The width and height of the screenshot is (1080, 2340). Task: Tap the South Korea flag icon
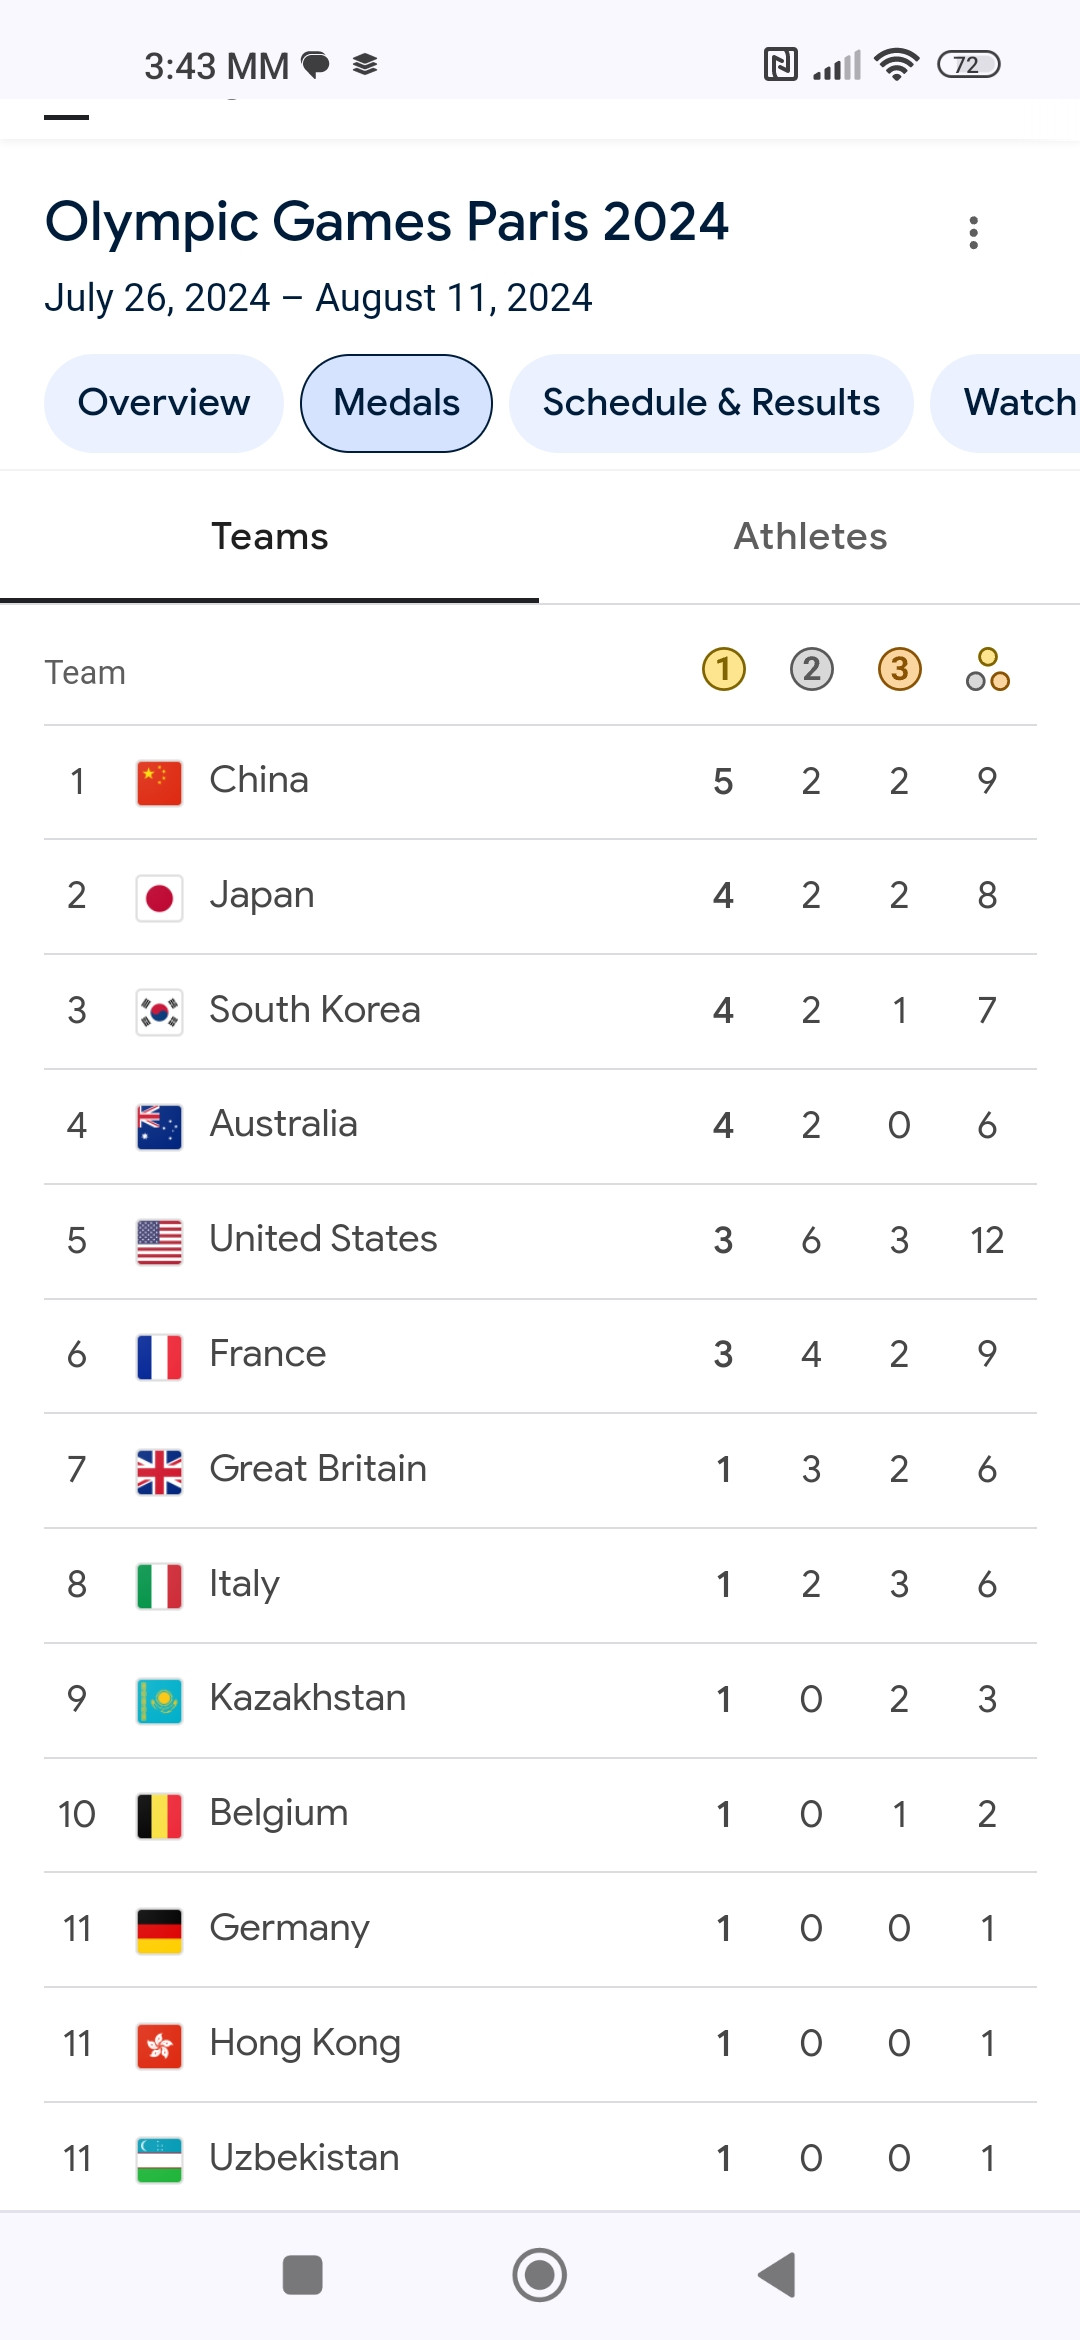159,1012
